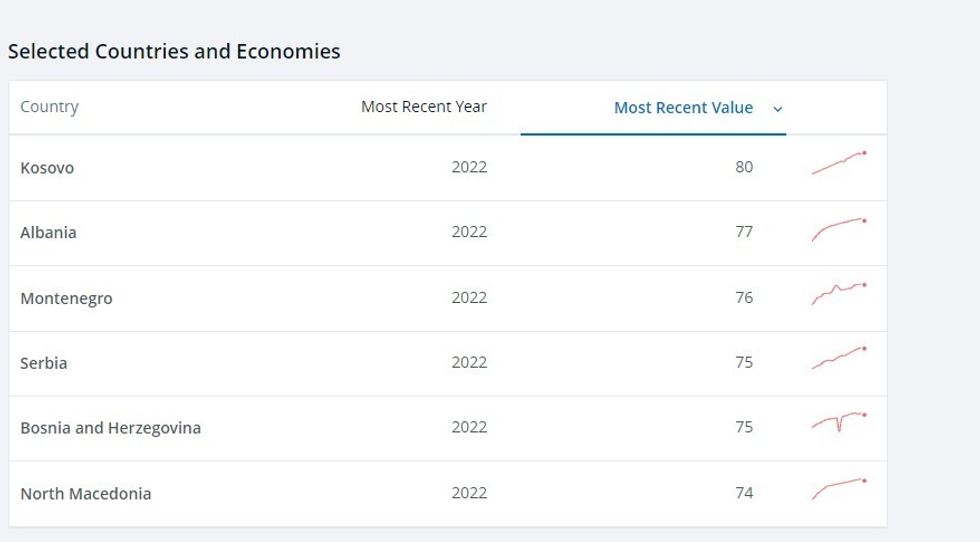The height and width of the screenshot is (542, 980).
Task: Click Kosovo's most recent value 80
Action: (x=744, y=167)
